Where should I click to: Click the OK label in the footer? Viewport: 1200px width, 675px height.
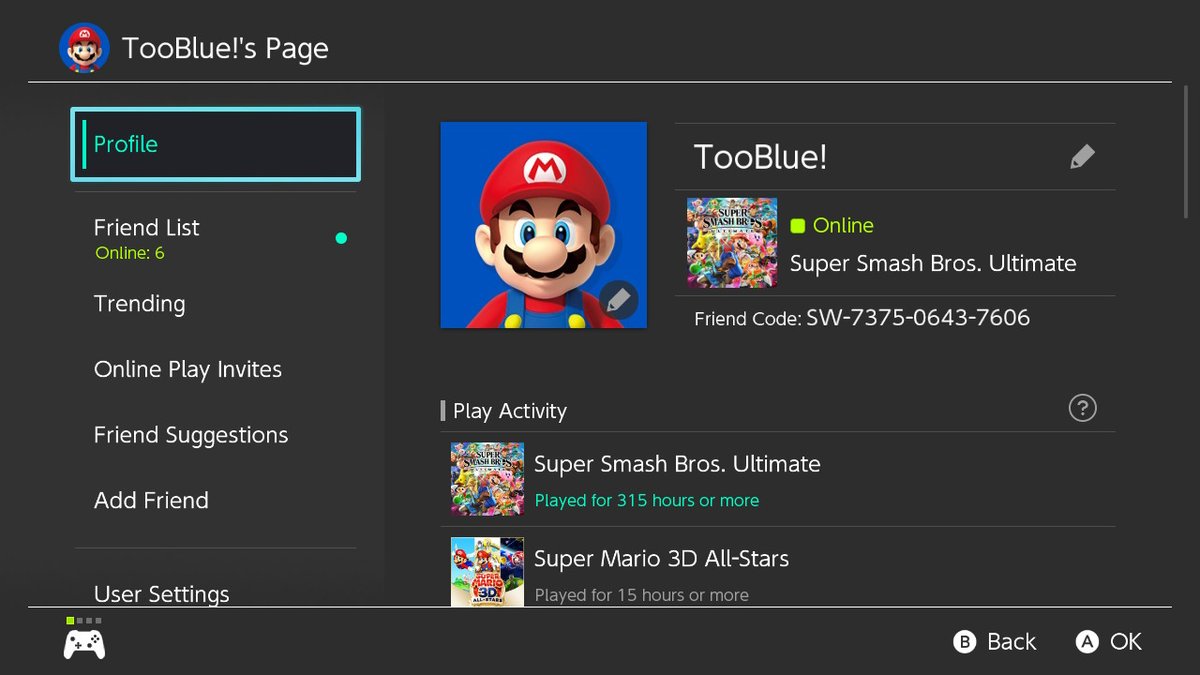click(x=1126, y=642)
